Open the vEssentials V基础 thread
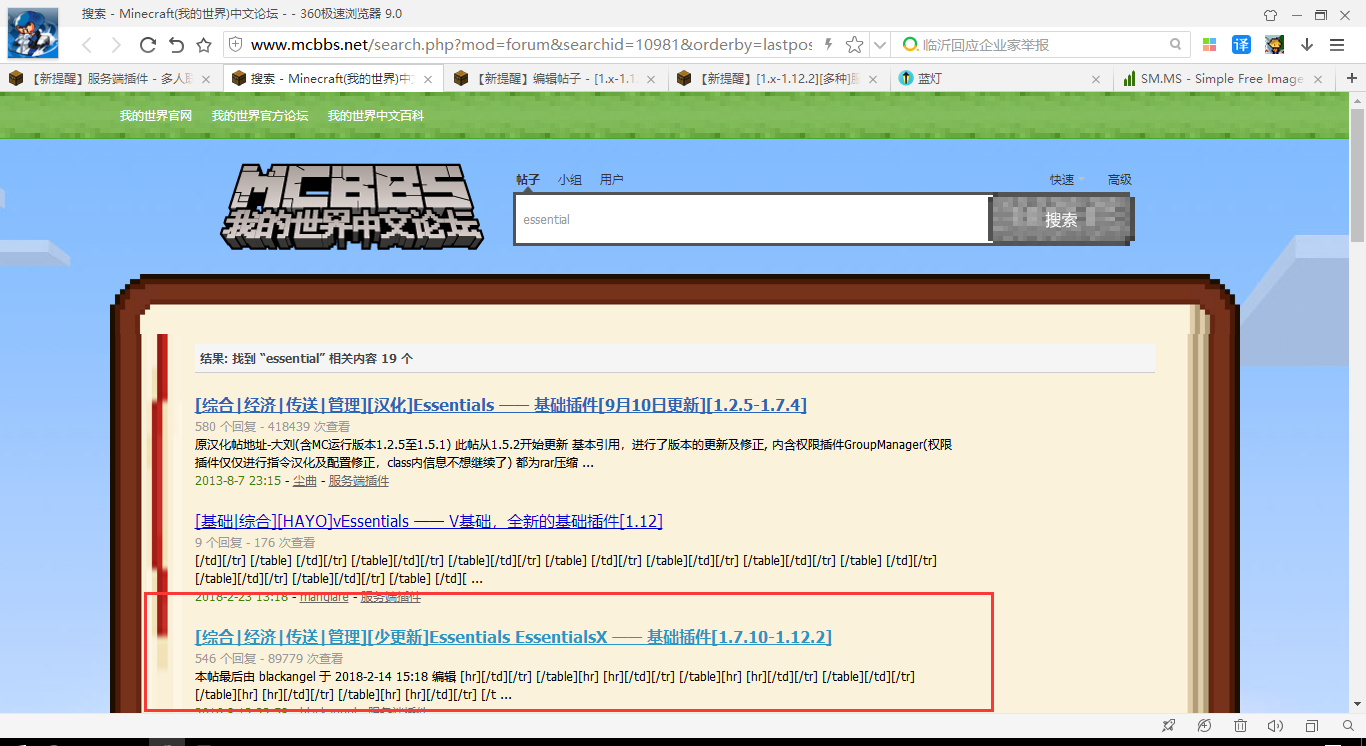The height and width of the screenshot is (746, 1366). (429, 521)
